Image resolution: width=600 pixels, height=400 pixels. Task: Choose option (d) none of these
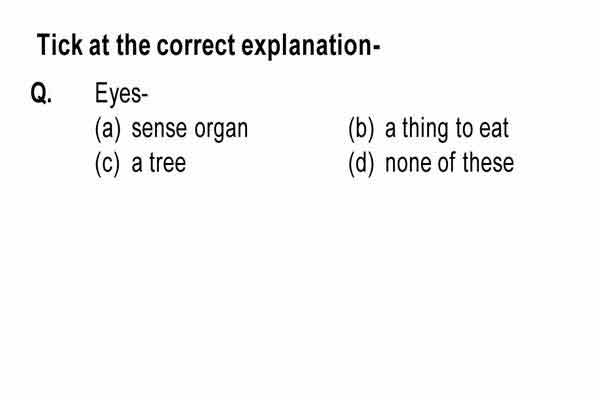point(431,164)
